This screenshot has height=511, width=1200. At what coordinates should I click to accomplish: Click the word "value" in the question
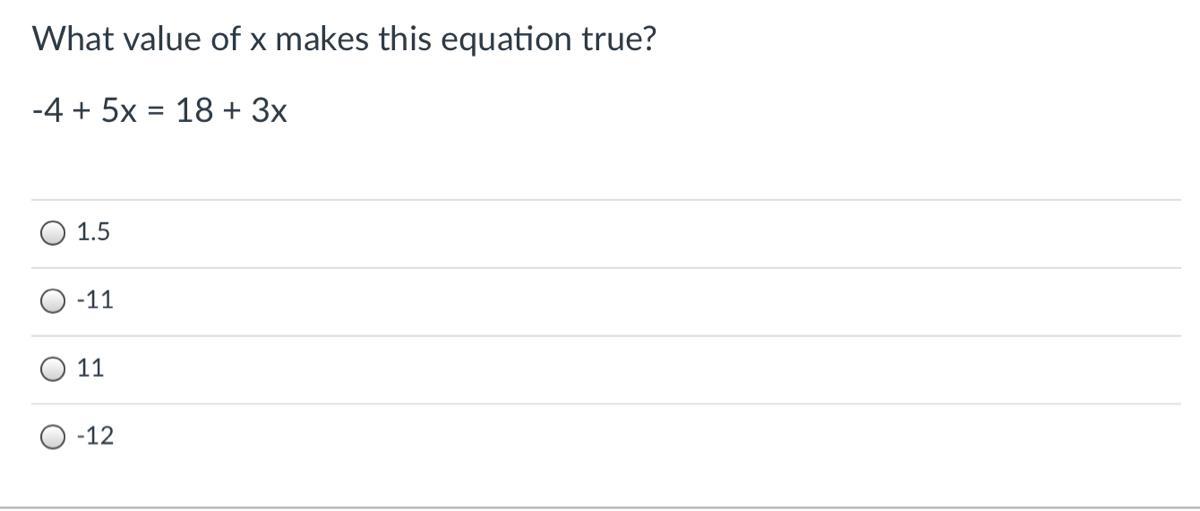(157, 39)
